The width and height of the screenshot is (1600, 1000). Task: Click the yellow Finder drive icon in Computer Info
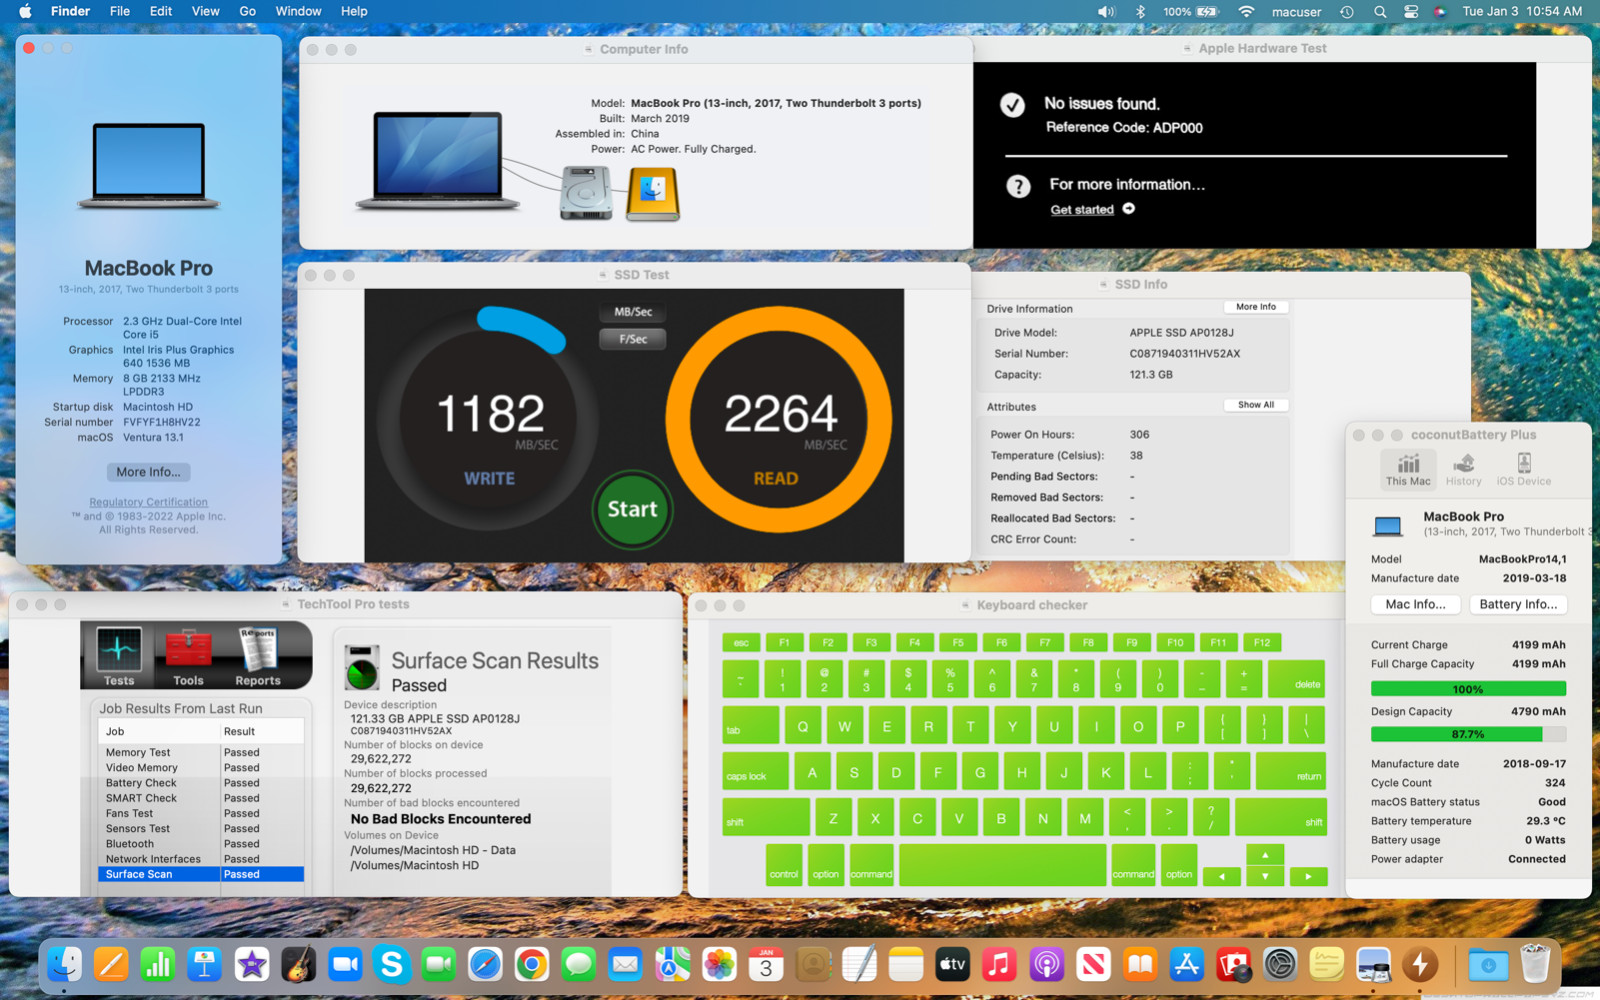point(653,193)
